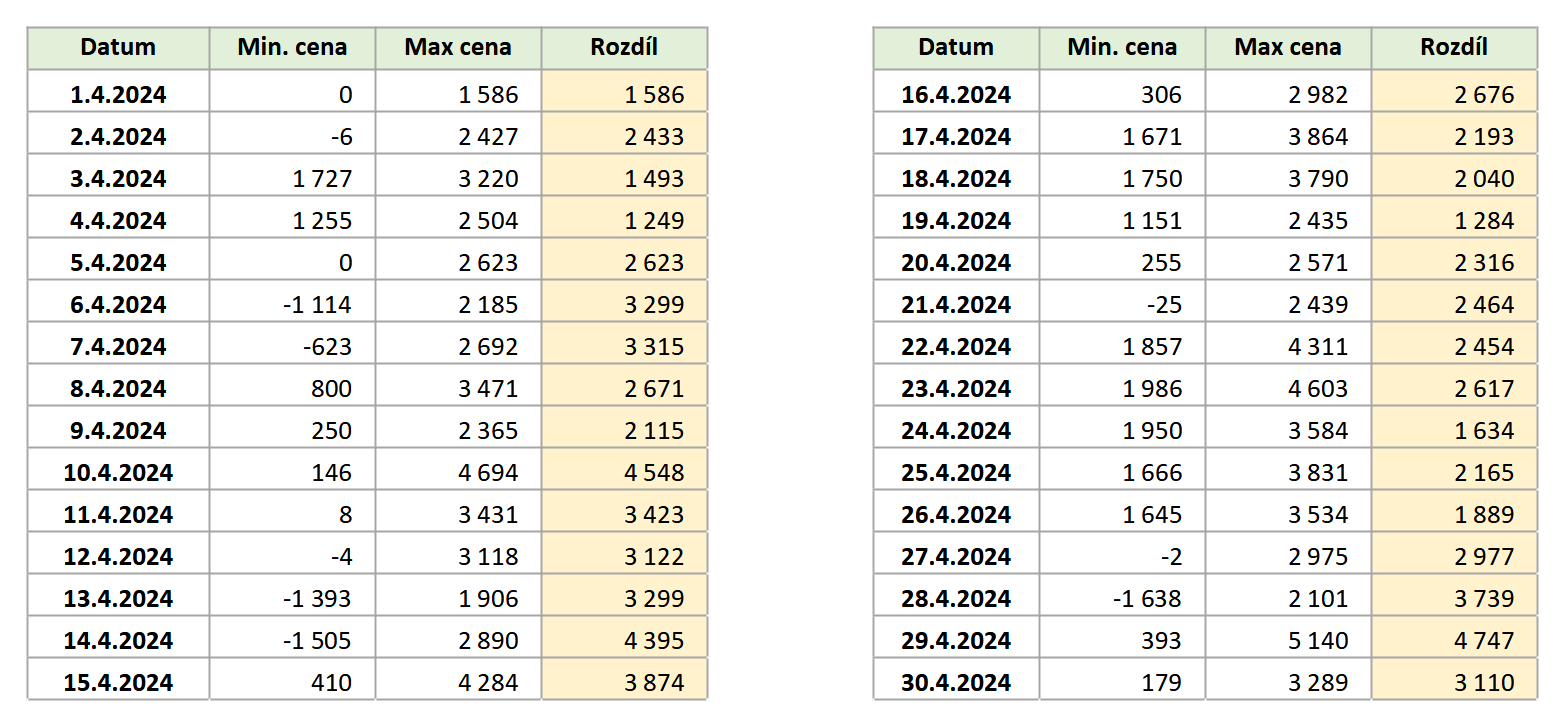Image resolution: width=1563 pixels, height=727 pixels.
Task: Click the Rozdíl value 4 747
Action: pyautogui.click(x=1484, y=641)
